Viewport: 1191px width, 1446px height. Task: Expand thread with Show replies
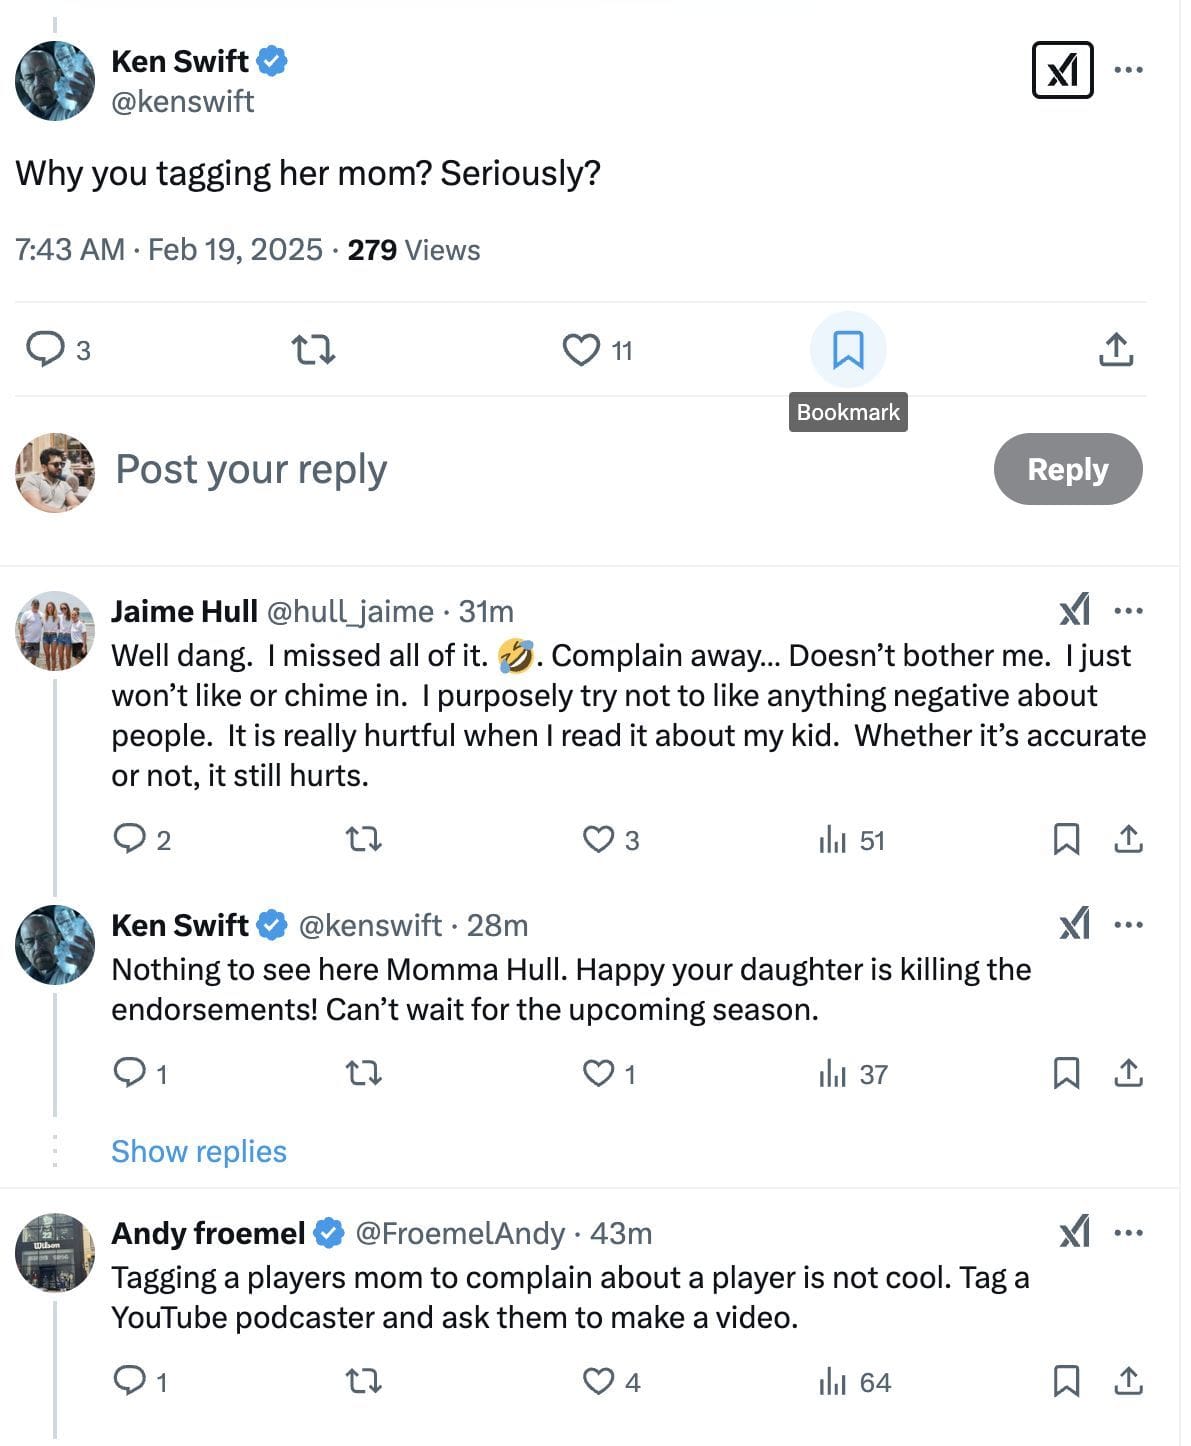(x=198, y=1151)
